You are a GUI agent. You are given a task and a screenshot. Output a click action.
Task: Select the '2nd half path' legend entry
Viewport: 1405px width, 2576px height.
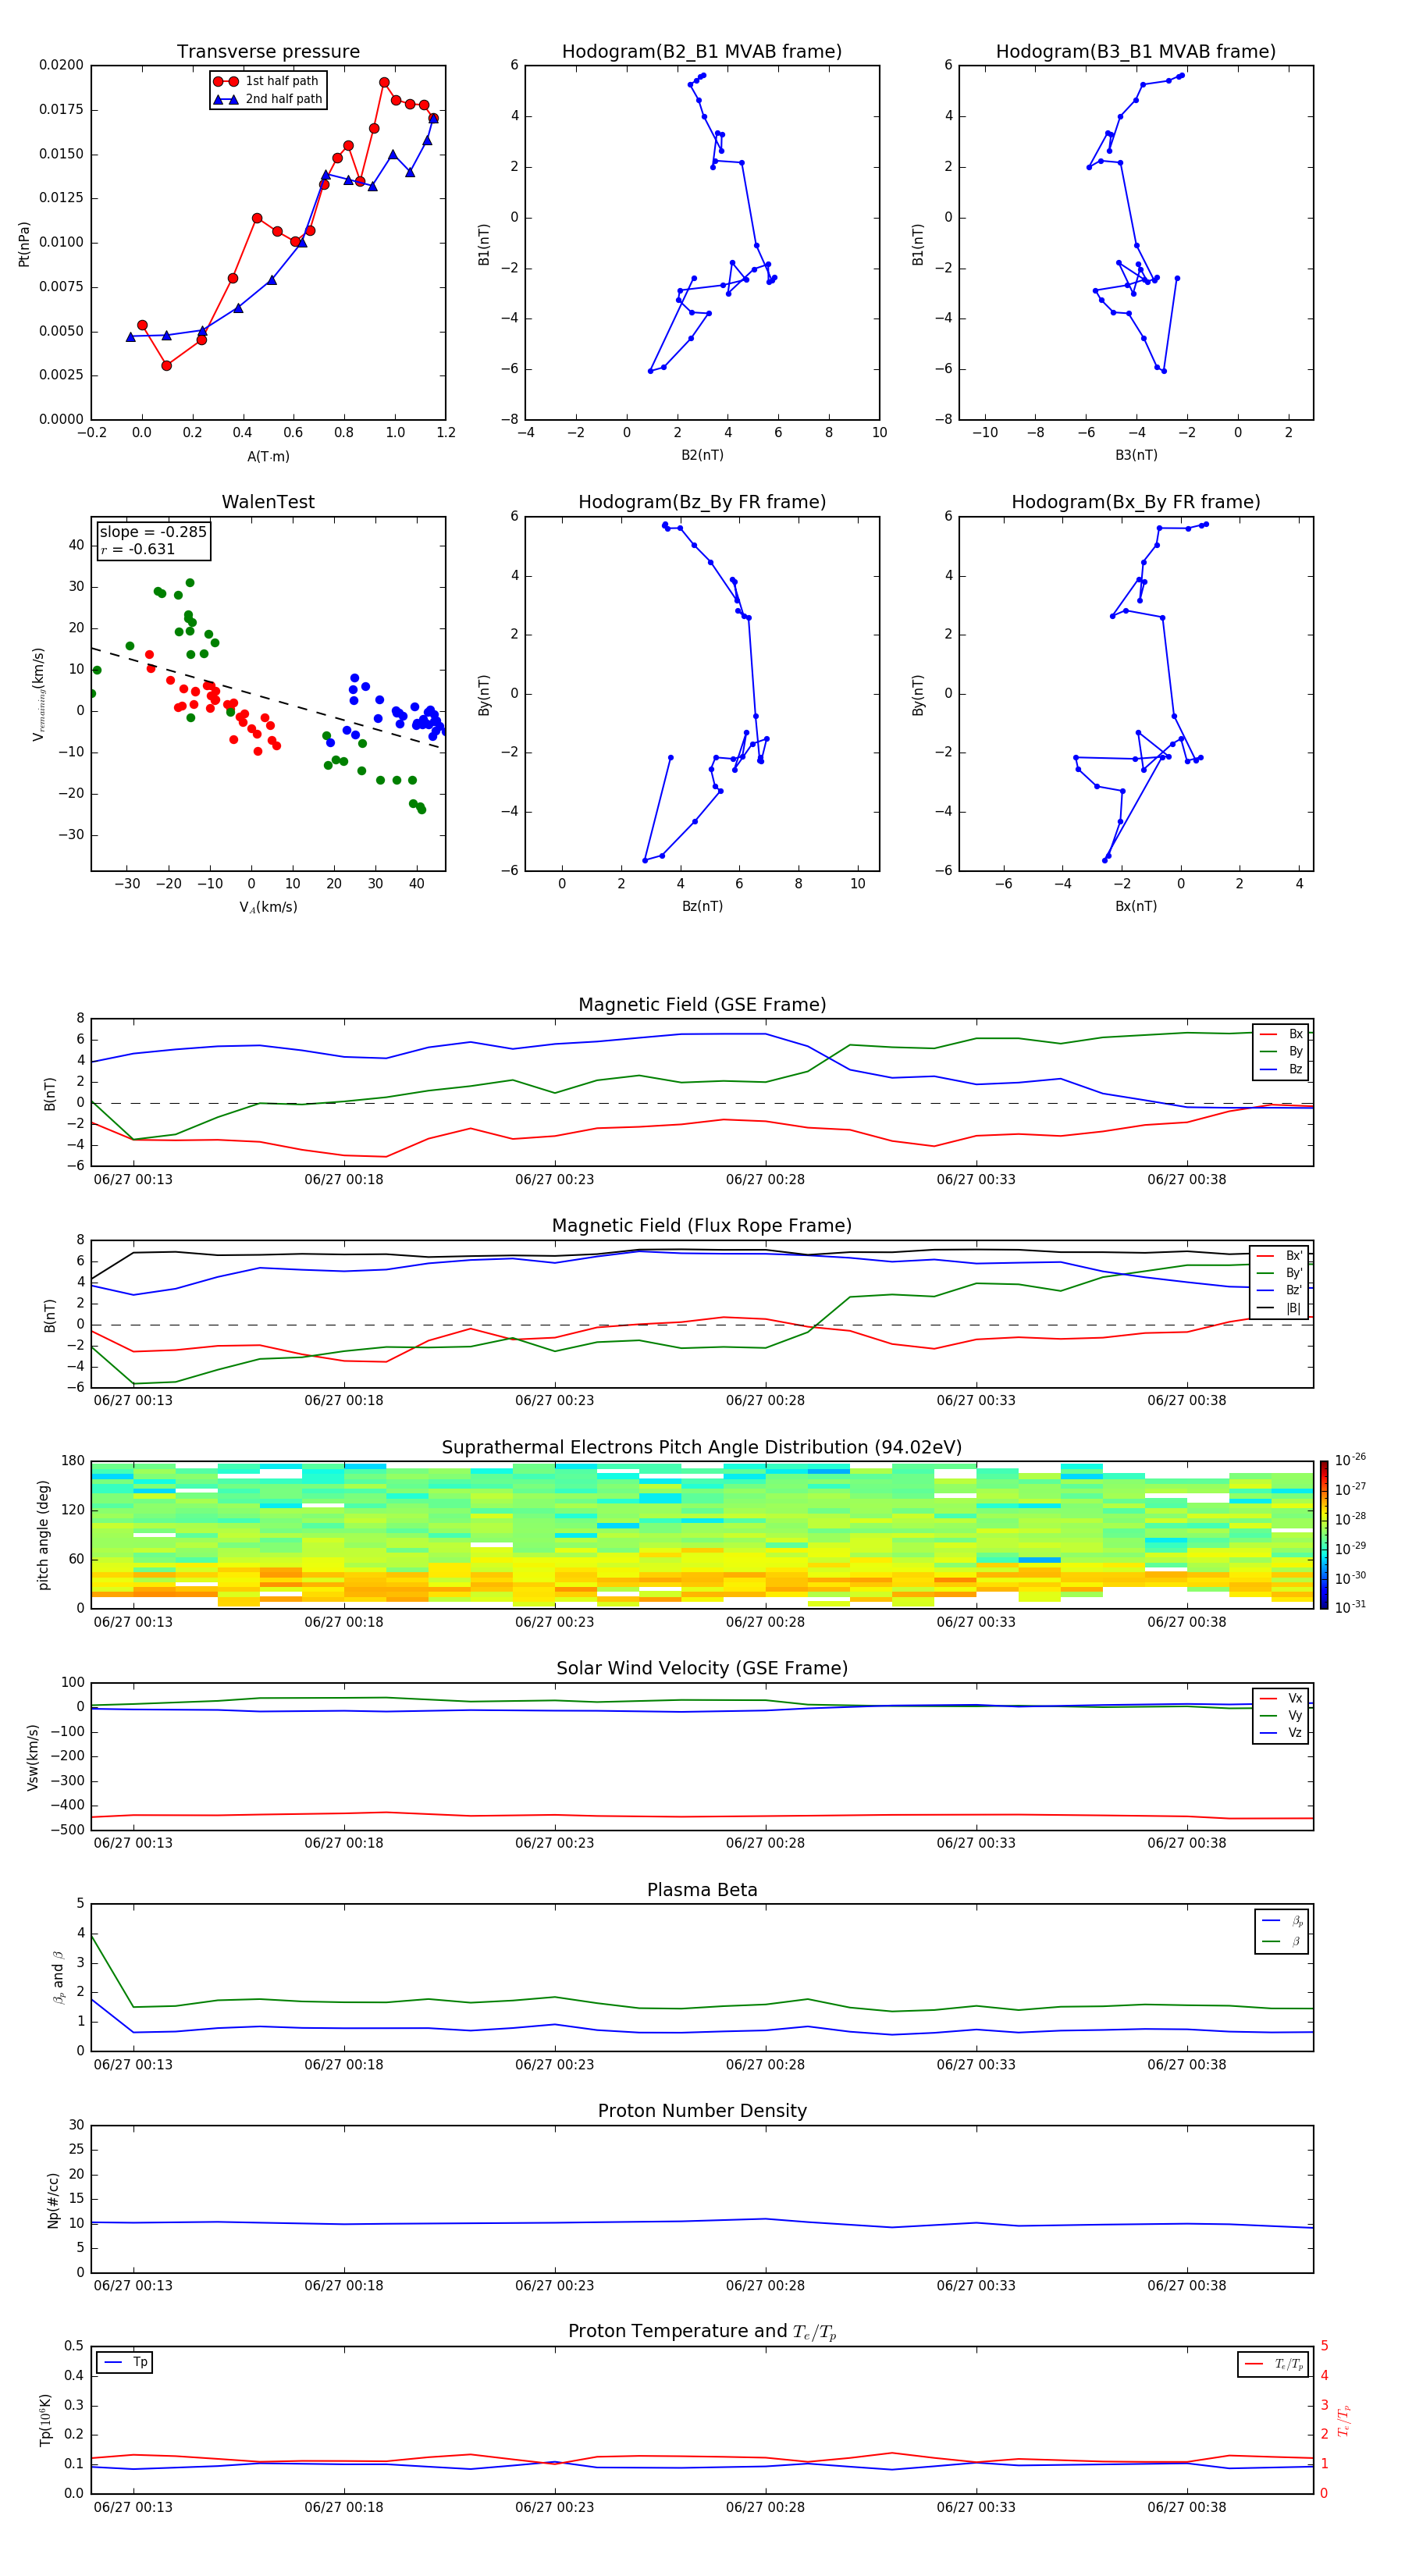[x=268, y=99]
